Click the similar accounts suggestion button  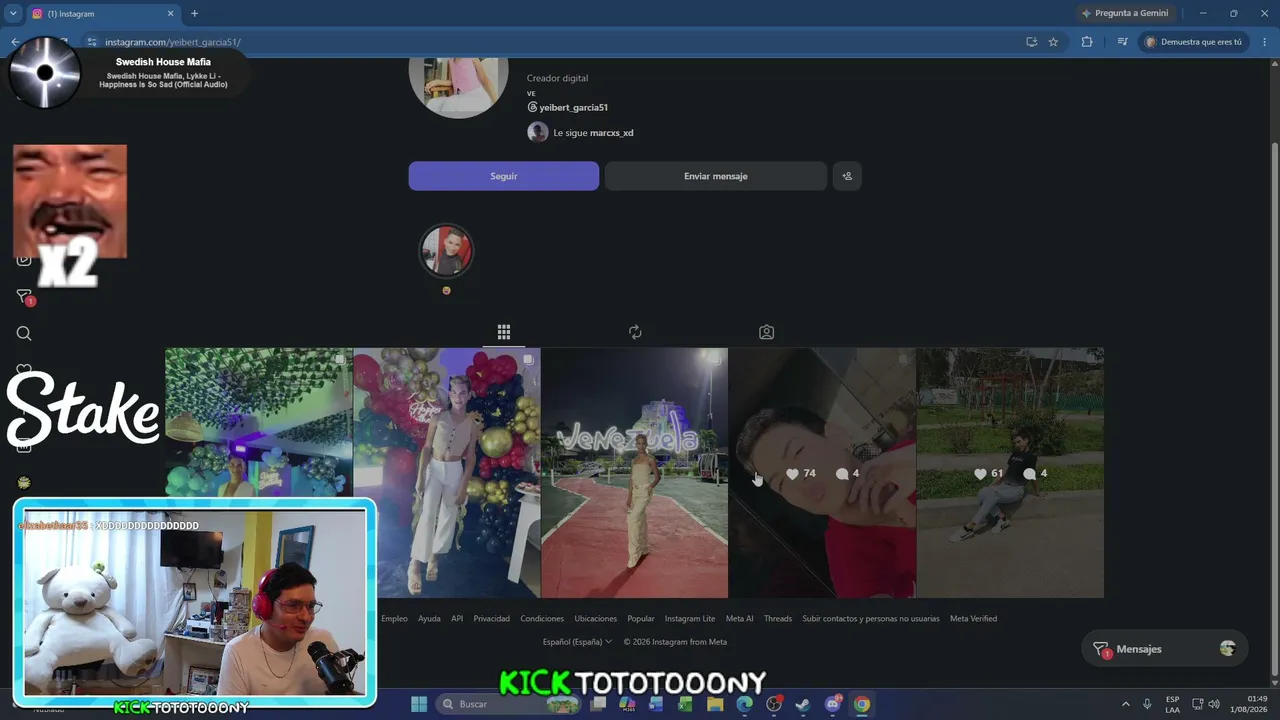coord(847,176)
